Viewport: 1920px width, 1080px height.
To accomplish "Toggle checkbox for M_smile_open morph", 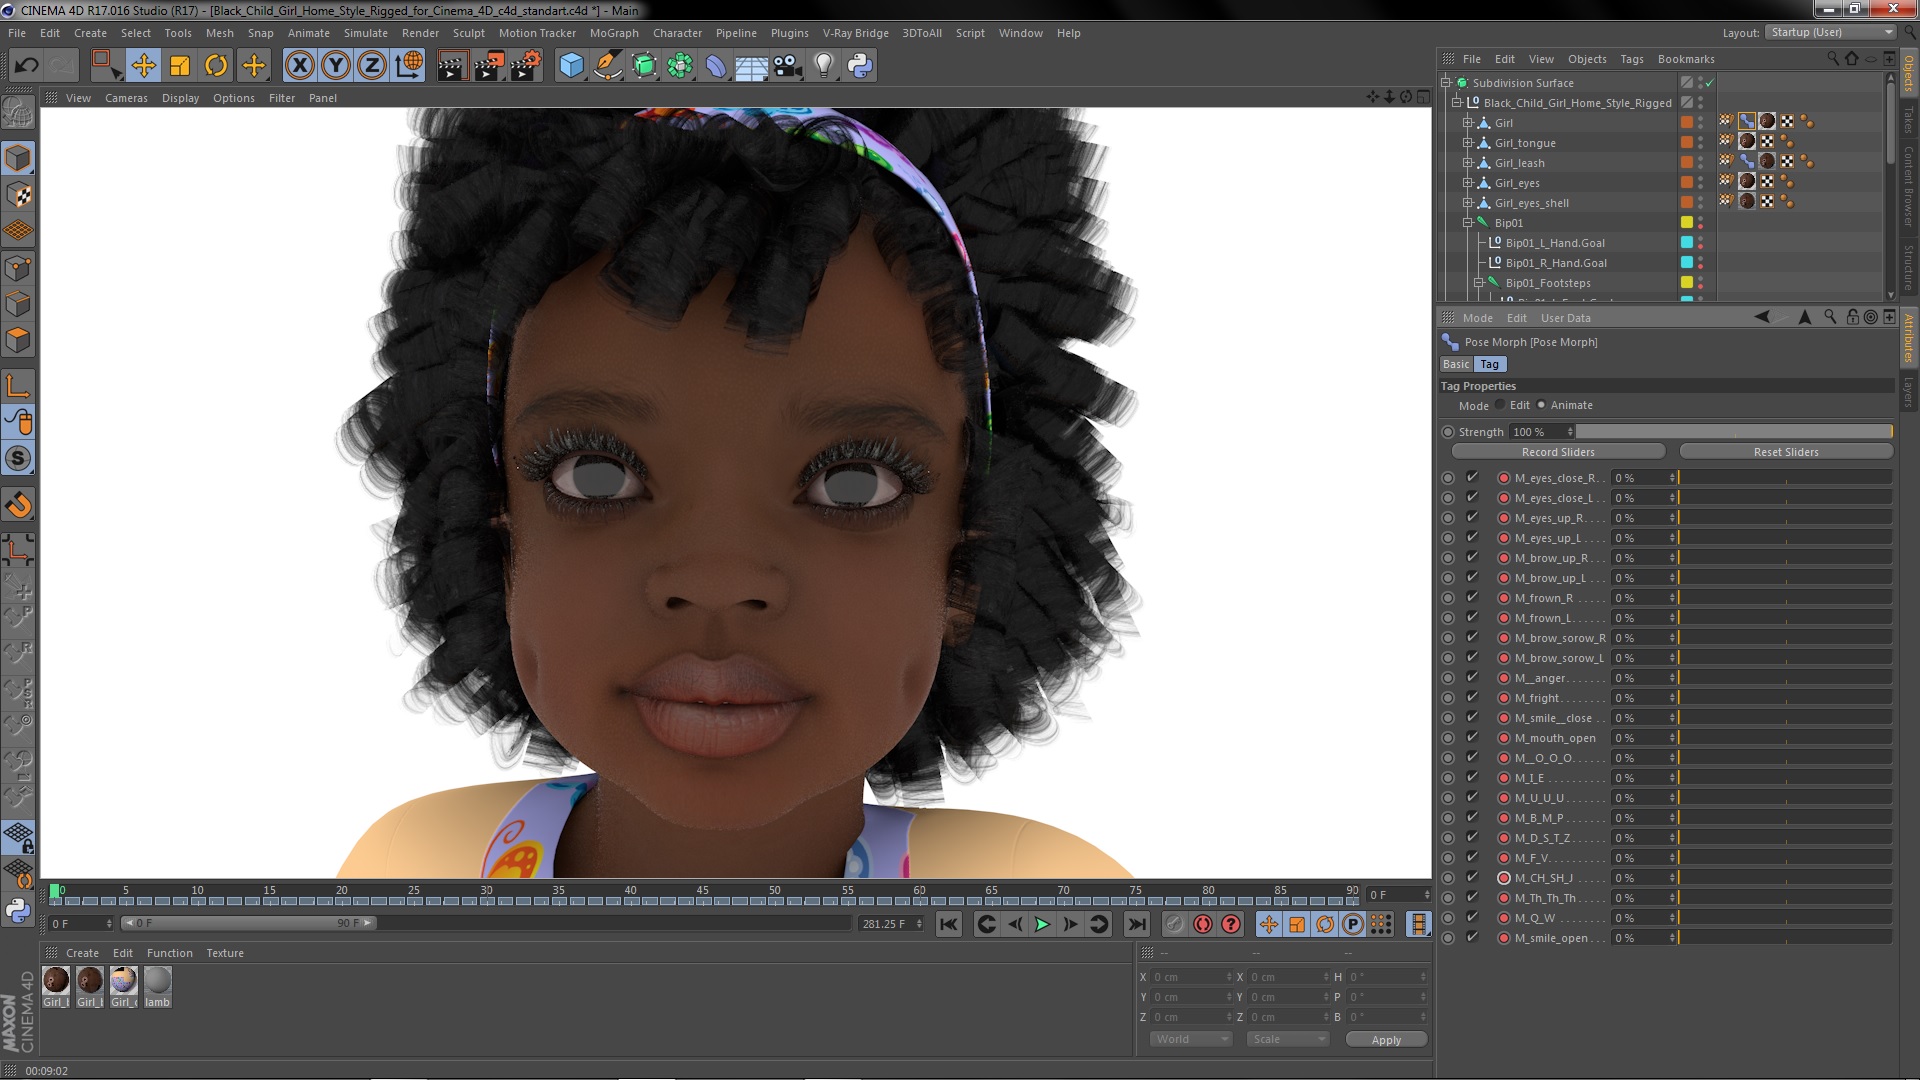I will 1472,937.
